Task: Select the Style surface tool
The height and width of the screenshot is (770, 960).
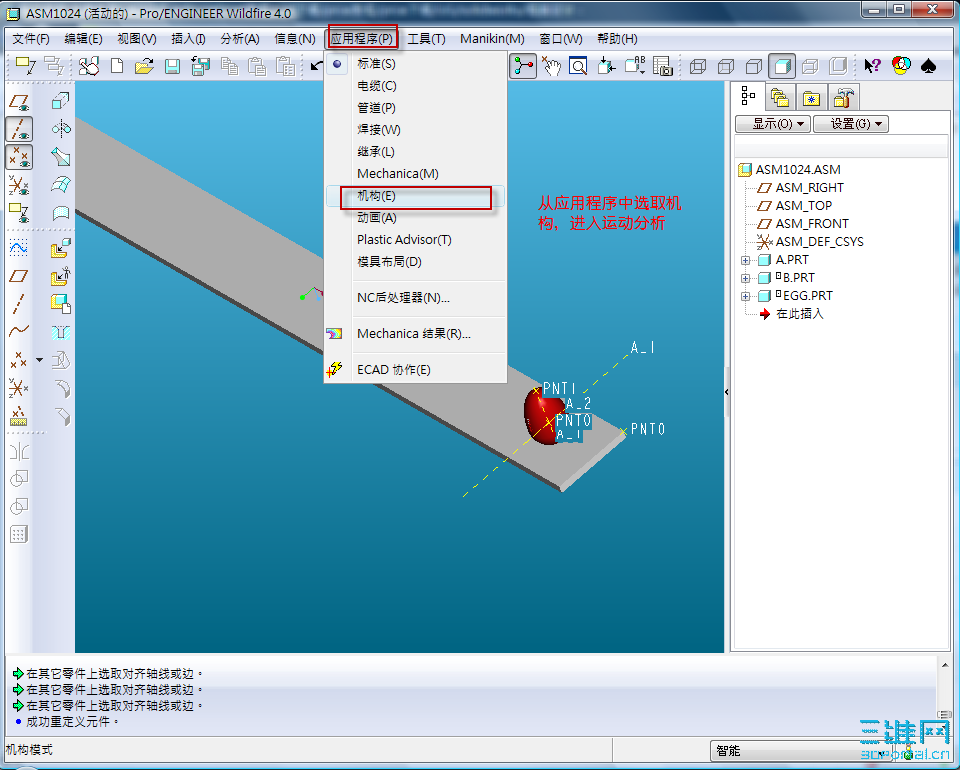Action: (x=61, y=213)
